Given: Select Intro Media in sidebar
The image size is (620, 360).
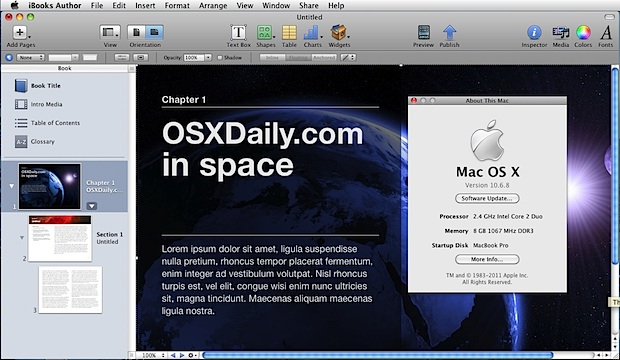Looking at the screenshot, I should pyautogui.click(x=39, y=104).
